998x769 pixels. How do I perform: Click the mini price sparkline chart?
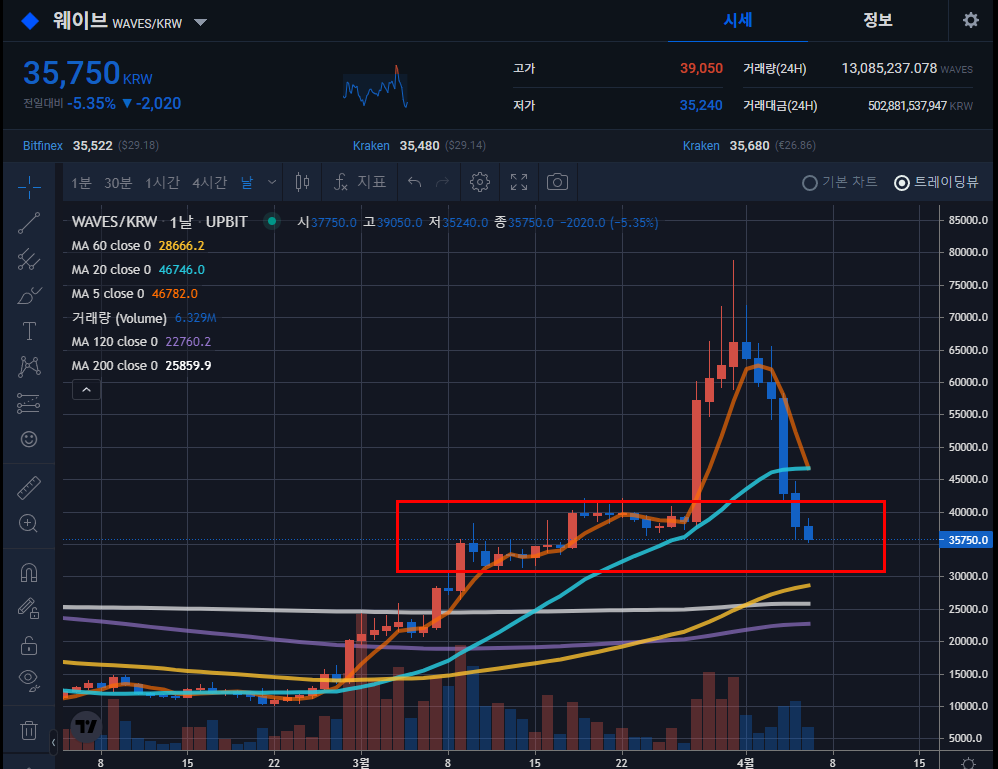(x=376, y=87)
